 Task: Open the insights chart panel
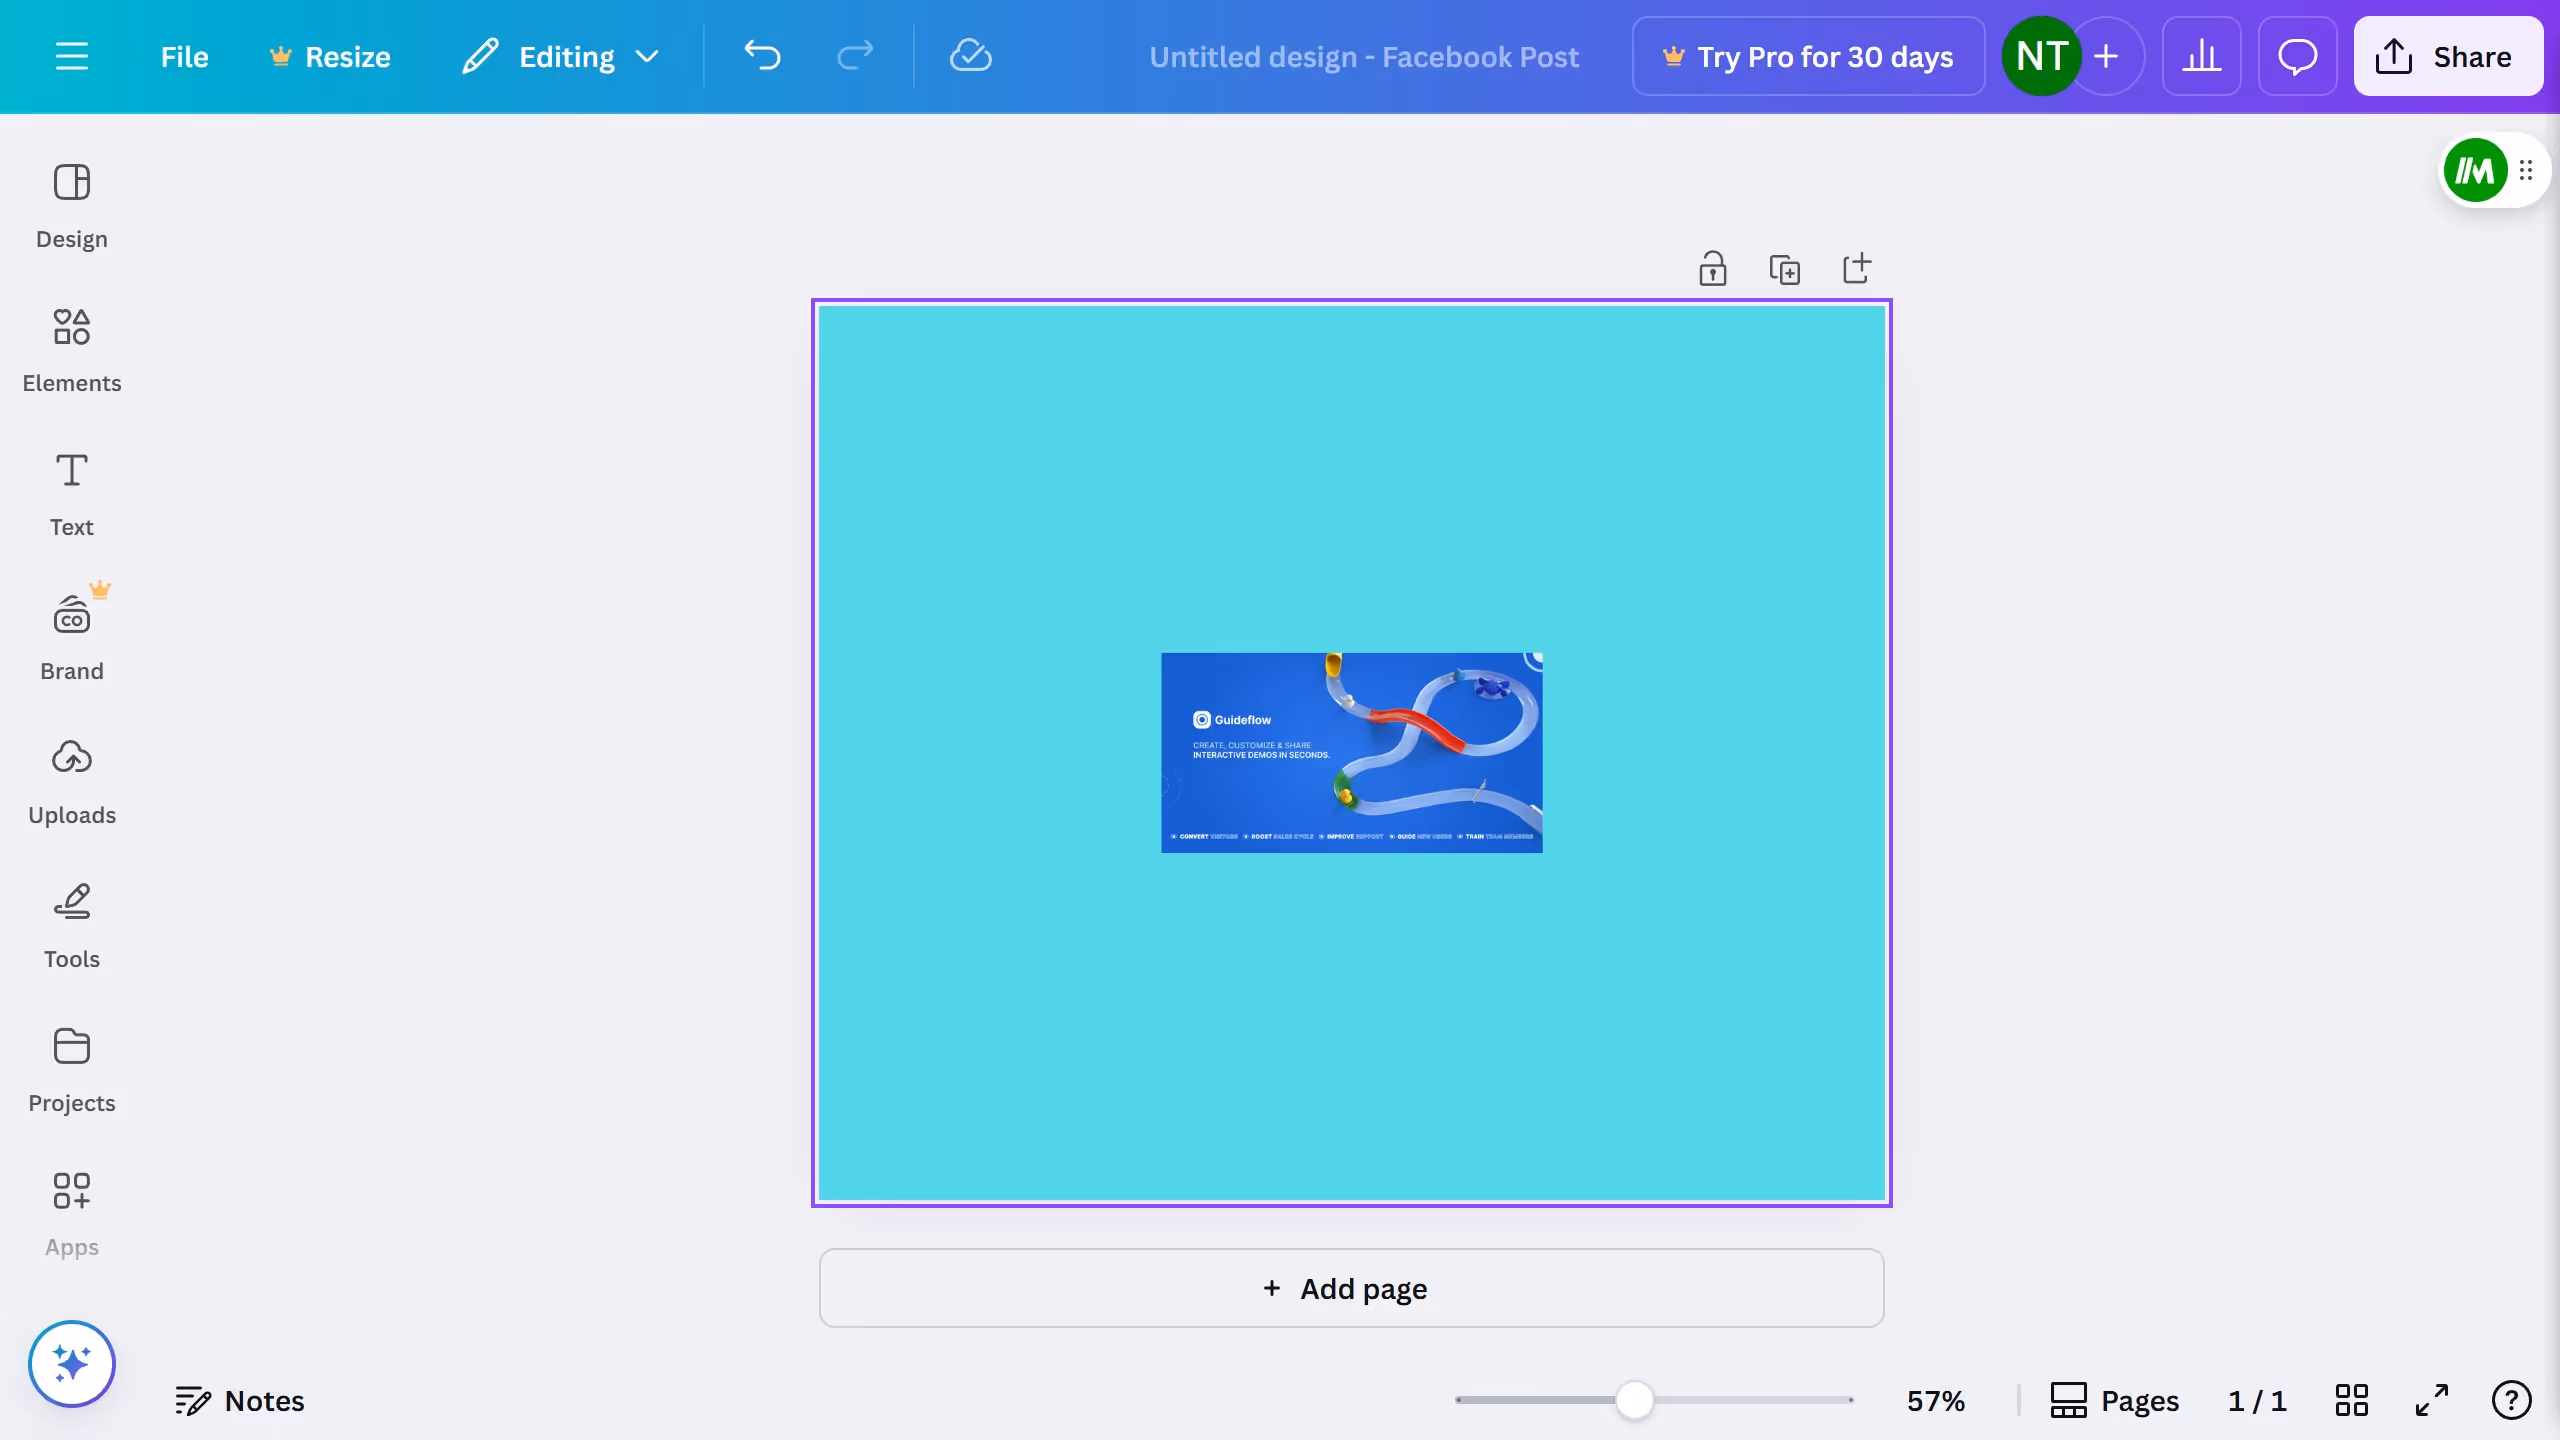(2202, 56)
